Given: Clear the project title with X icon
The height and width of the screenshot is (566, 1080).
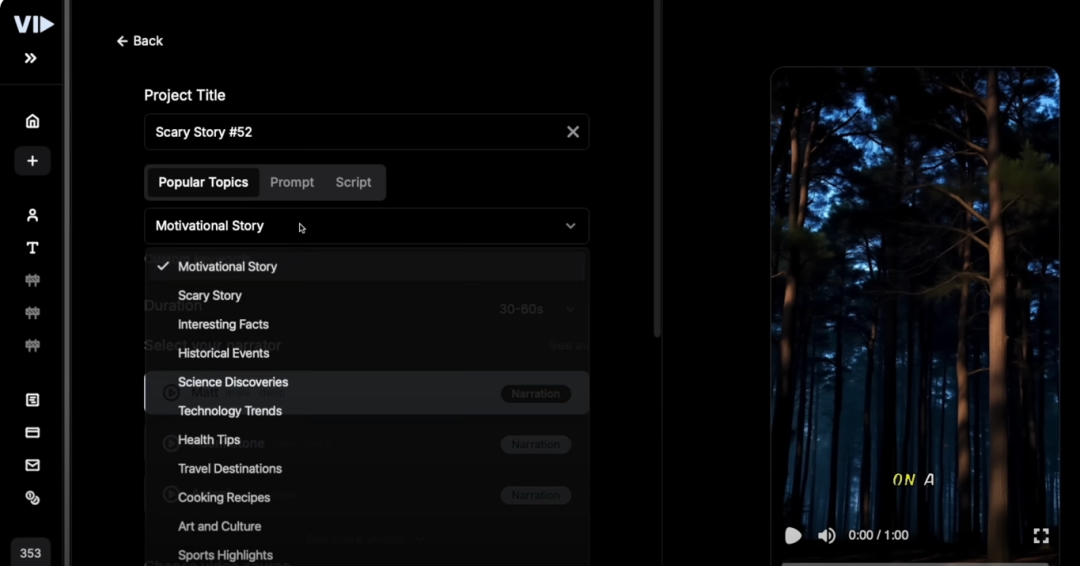Looking at the screenshot, I should click(x=573, y=132).
